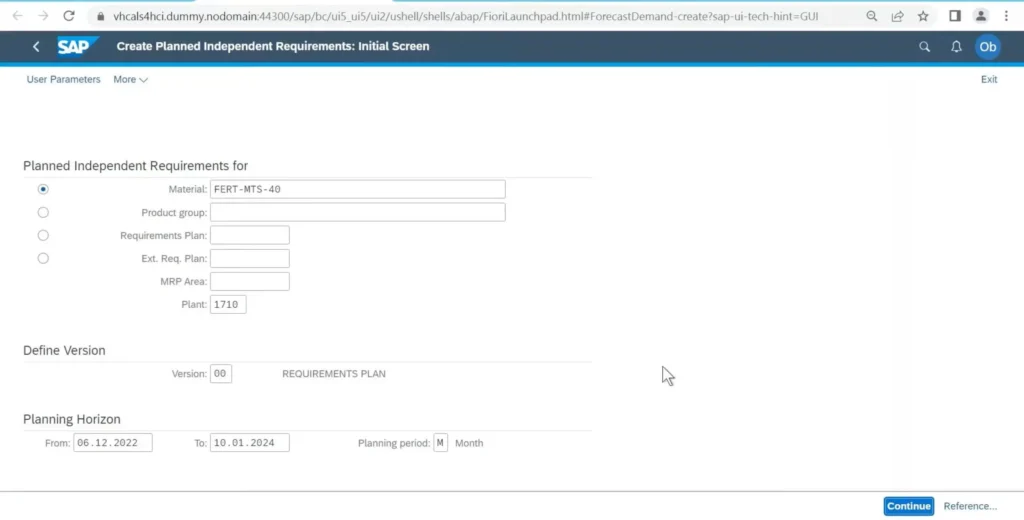Click the To date field 10.01.2024
This screenshot has width=1024, height=520.
(x=249, y=443)
